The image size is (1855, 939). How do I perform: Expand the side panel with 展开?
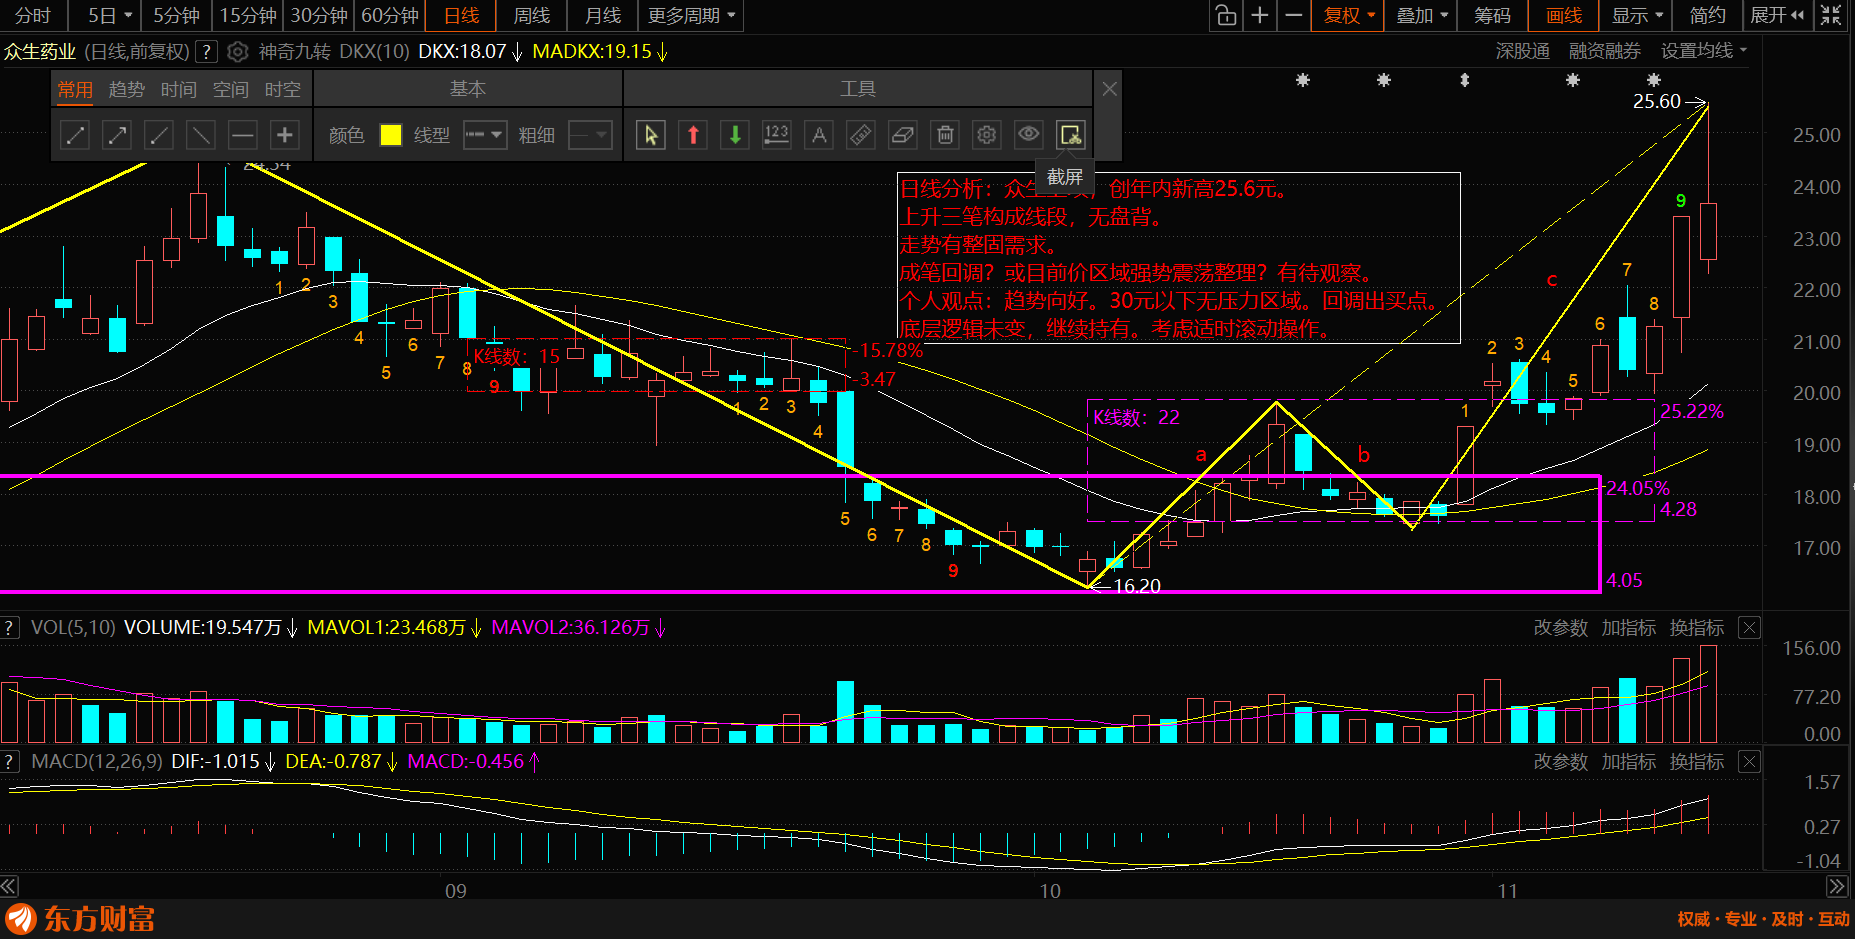1777,15
